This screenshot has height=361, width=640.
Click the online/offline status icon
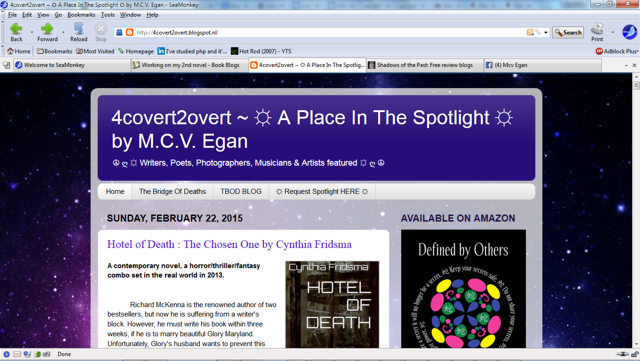623,354
